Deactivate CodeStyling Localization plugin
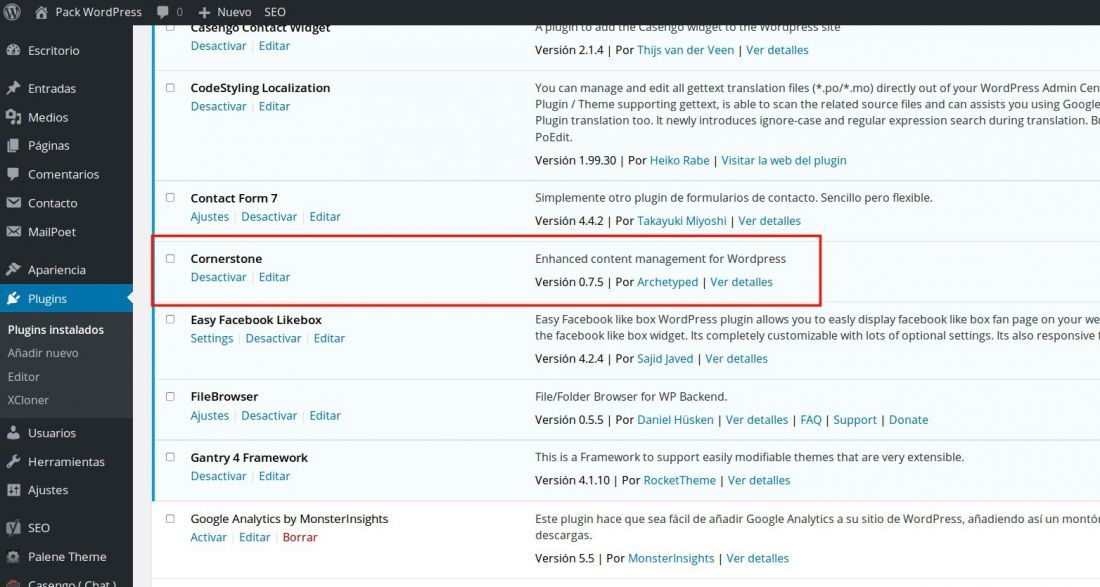This screenshot has width=1100, height=587. coord(218,106)
